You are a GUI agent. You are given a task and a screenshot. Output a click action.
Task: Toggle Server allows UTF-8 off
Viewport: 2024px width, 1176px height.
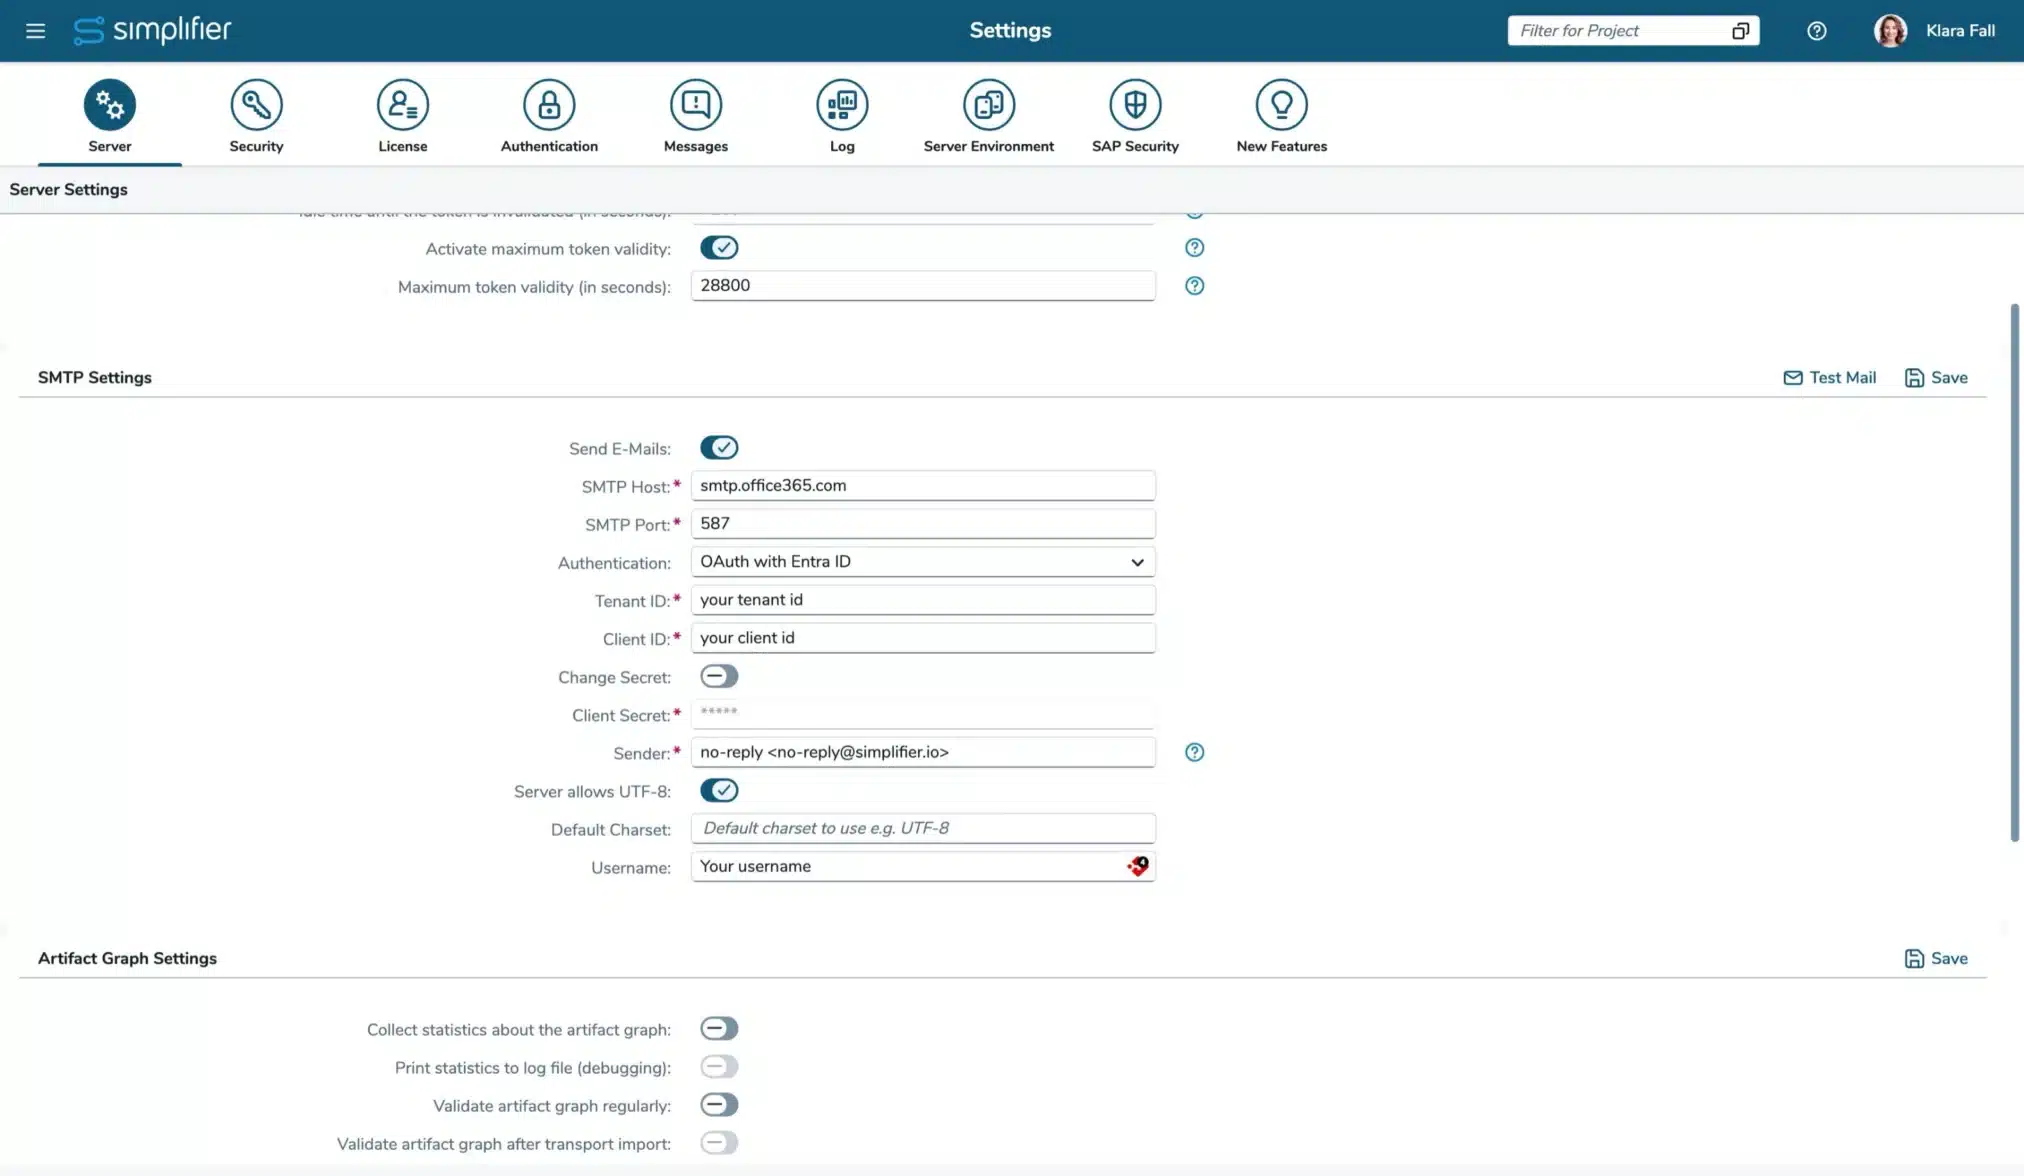click(718, 790)
